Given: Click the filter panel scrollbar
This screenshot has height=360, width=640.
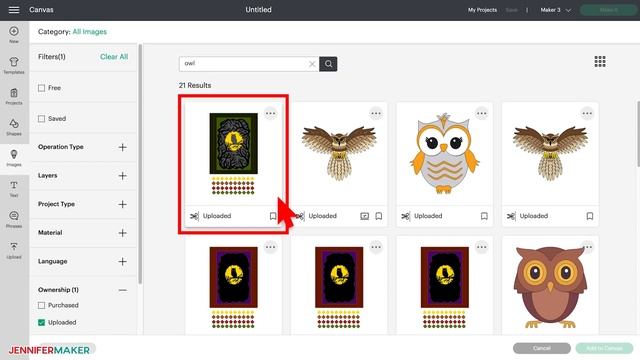Looking at the screenshot, I should pos(140,164).
